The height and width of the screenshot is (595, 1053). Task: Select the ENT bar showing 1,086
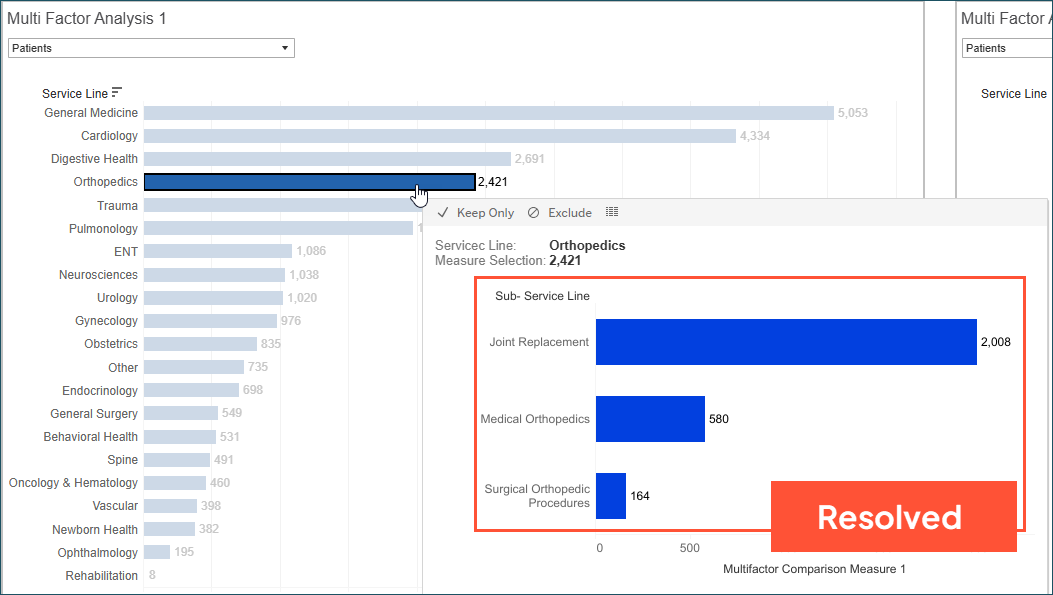pos(218,251)
